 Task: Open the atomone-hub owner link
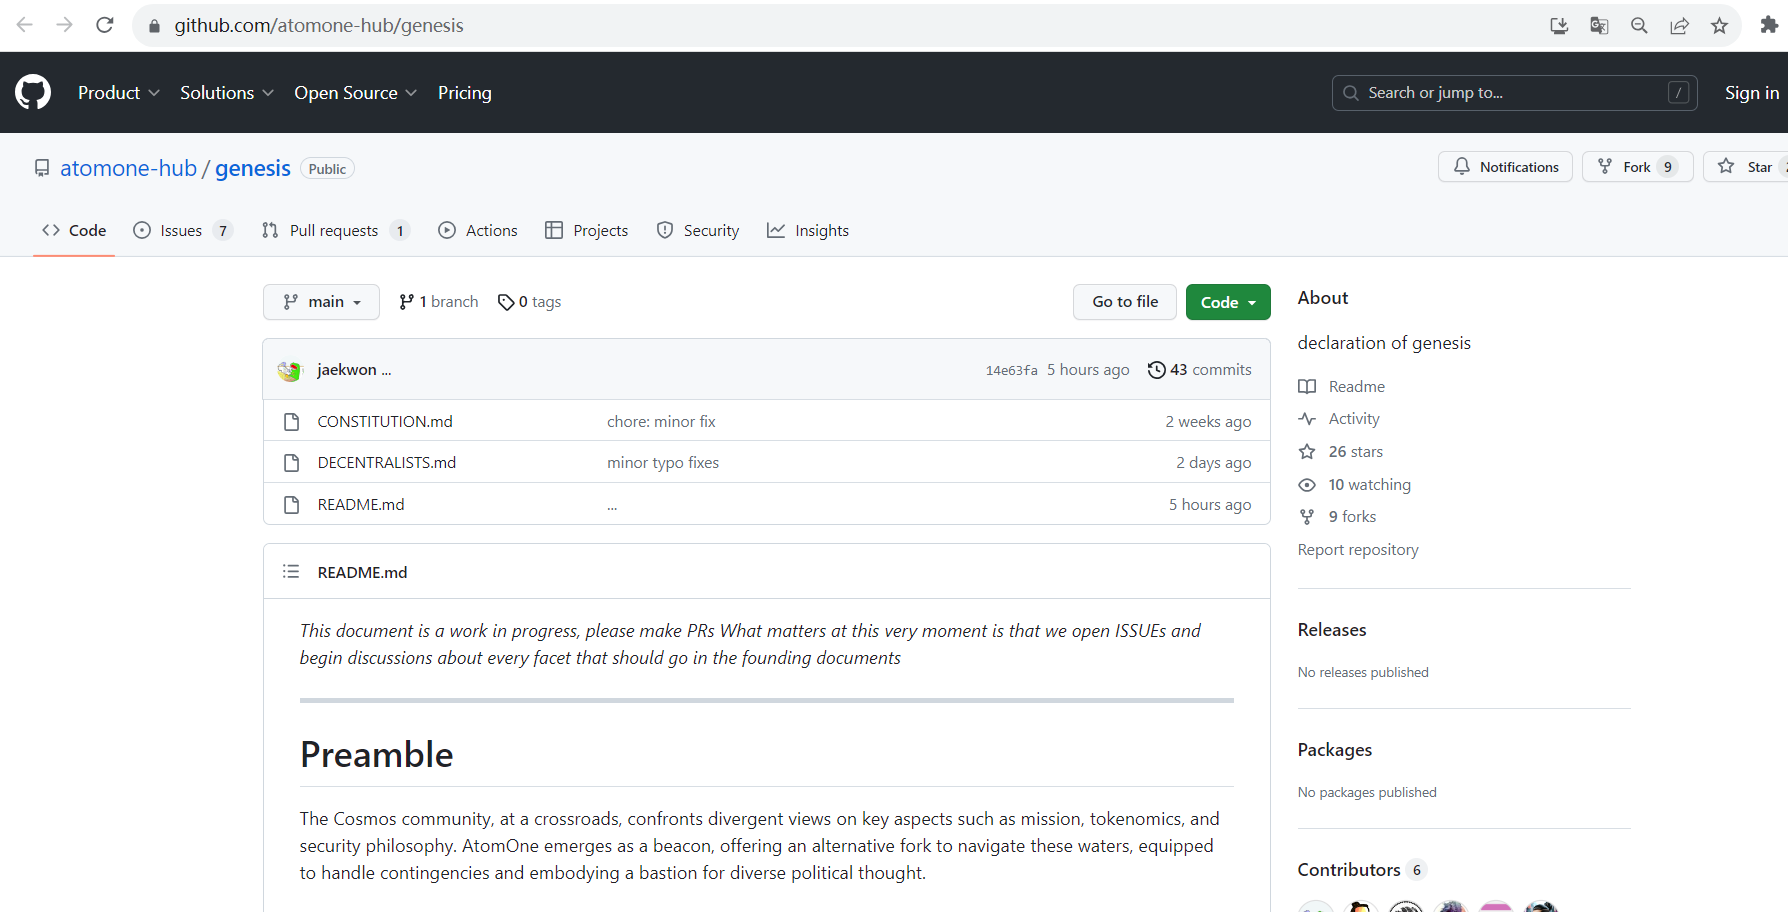click(x=128, y=168)
